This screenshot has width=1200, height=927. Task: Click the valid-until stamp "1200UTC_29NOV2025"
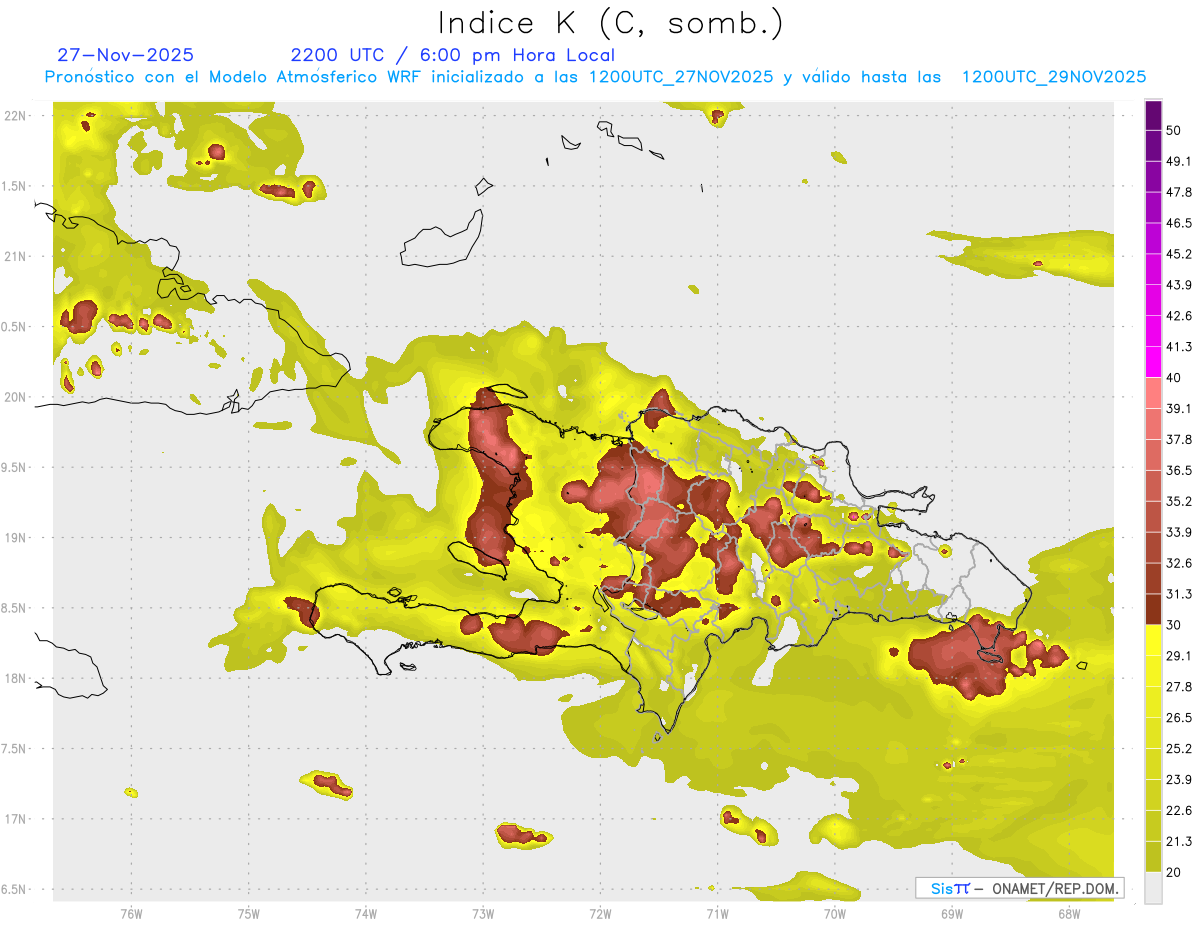[1053, 77]
